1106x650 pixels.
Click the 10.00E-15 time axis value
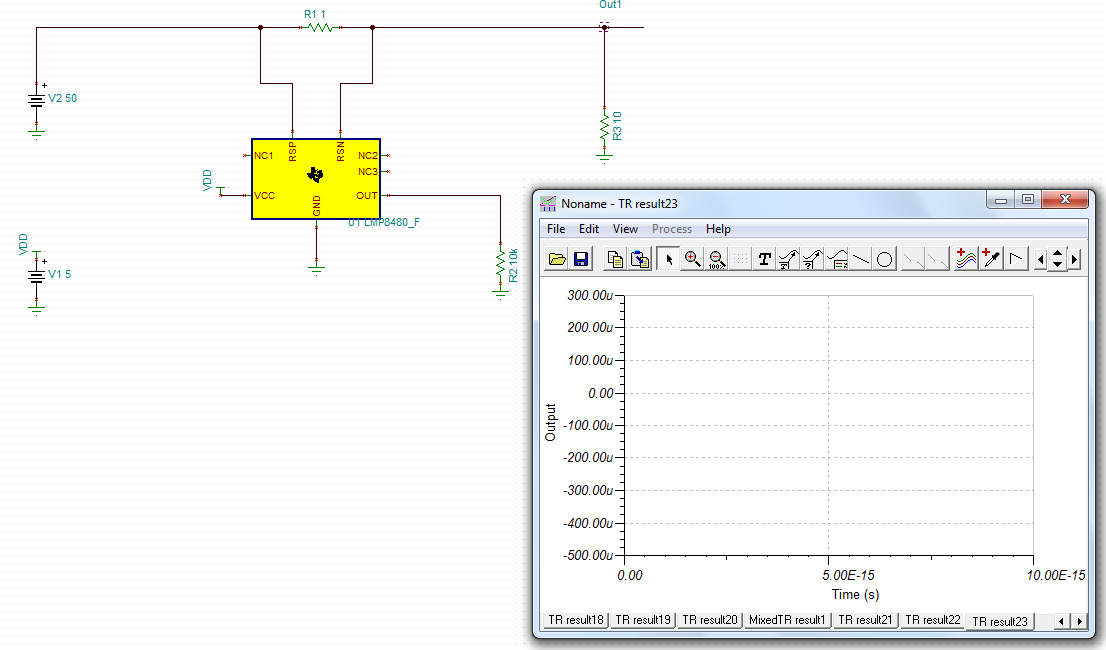tap(1055, 575)
